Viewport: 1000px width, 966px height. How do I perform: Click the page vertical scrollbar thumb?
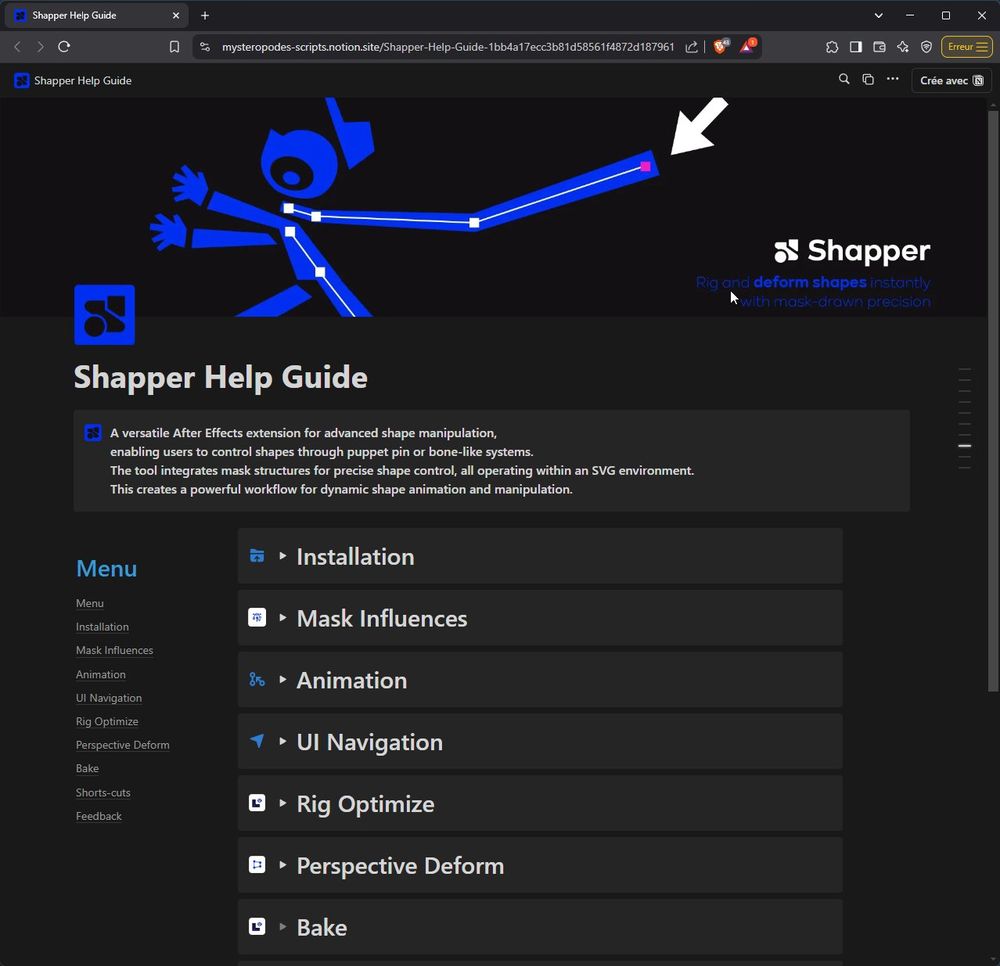coord(993,400)
